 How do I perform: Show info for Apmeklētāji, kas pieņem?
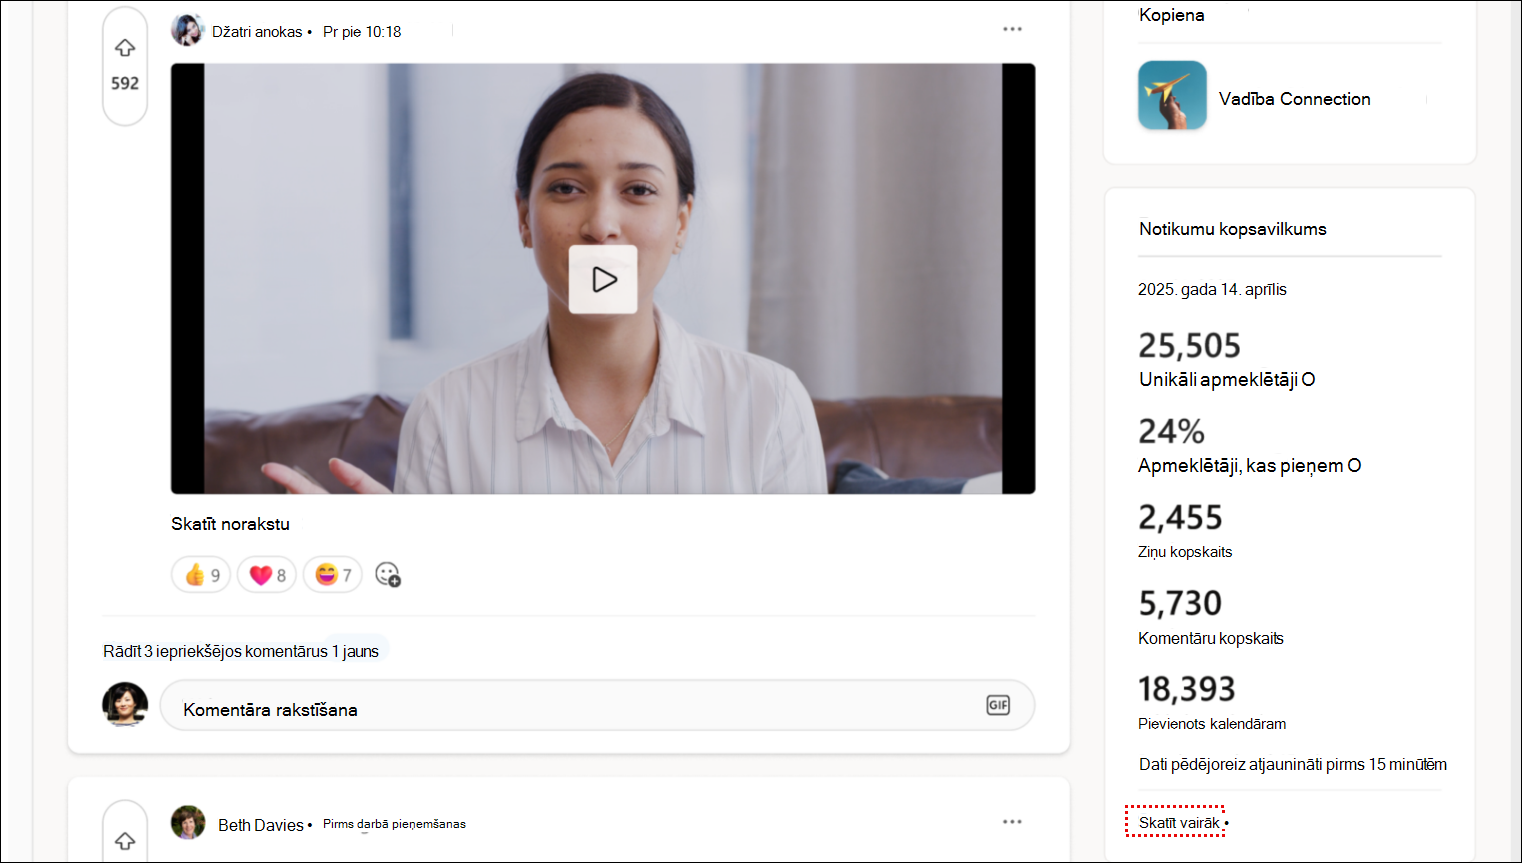1355,466
